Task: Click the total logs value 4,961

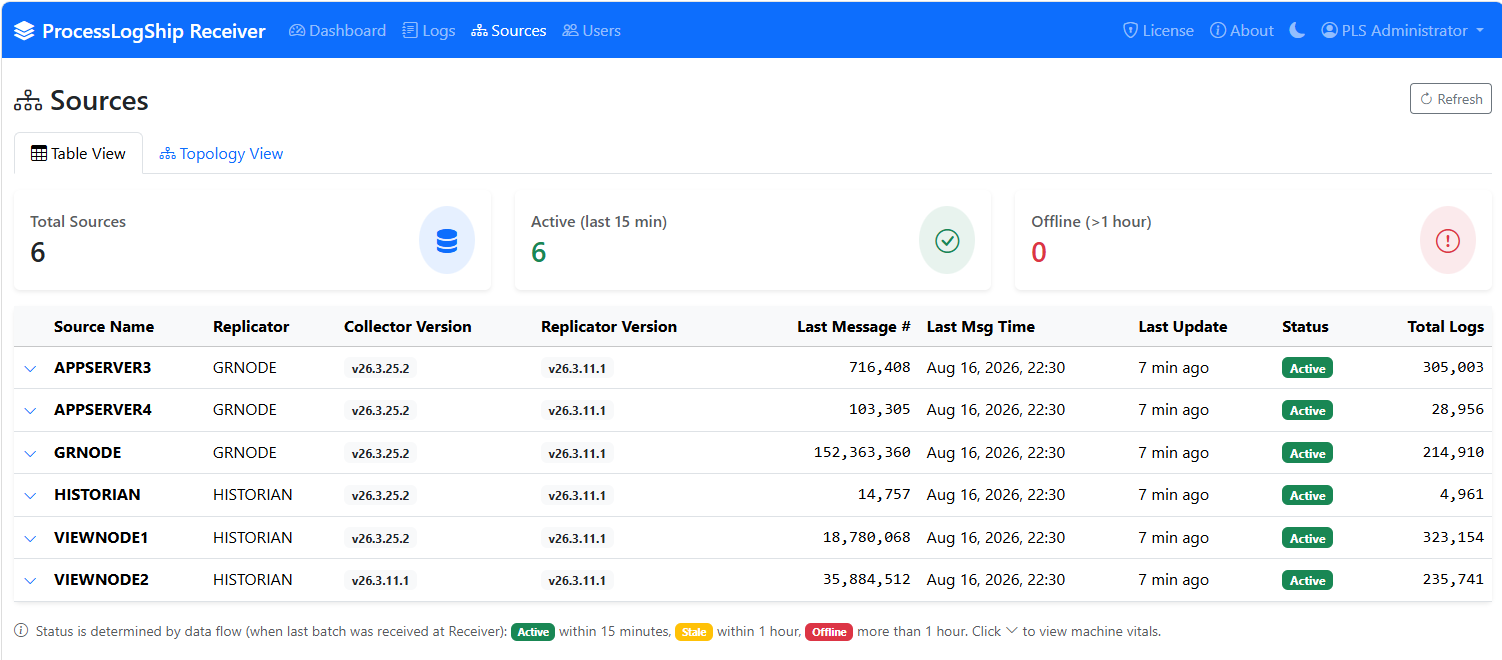Action: click(x=1462, y=495)
